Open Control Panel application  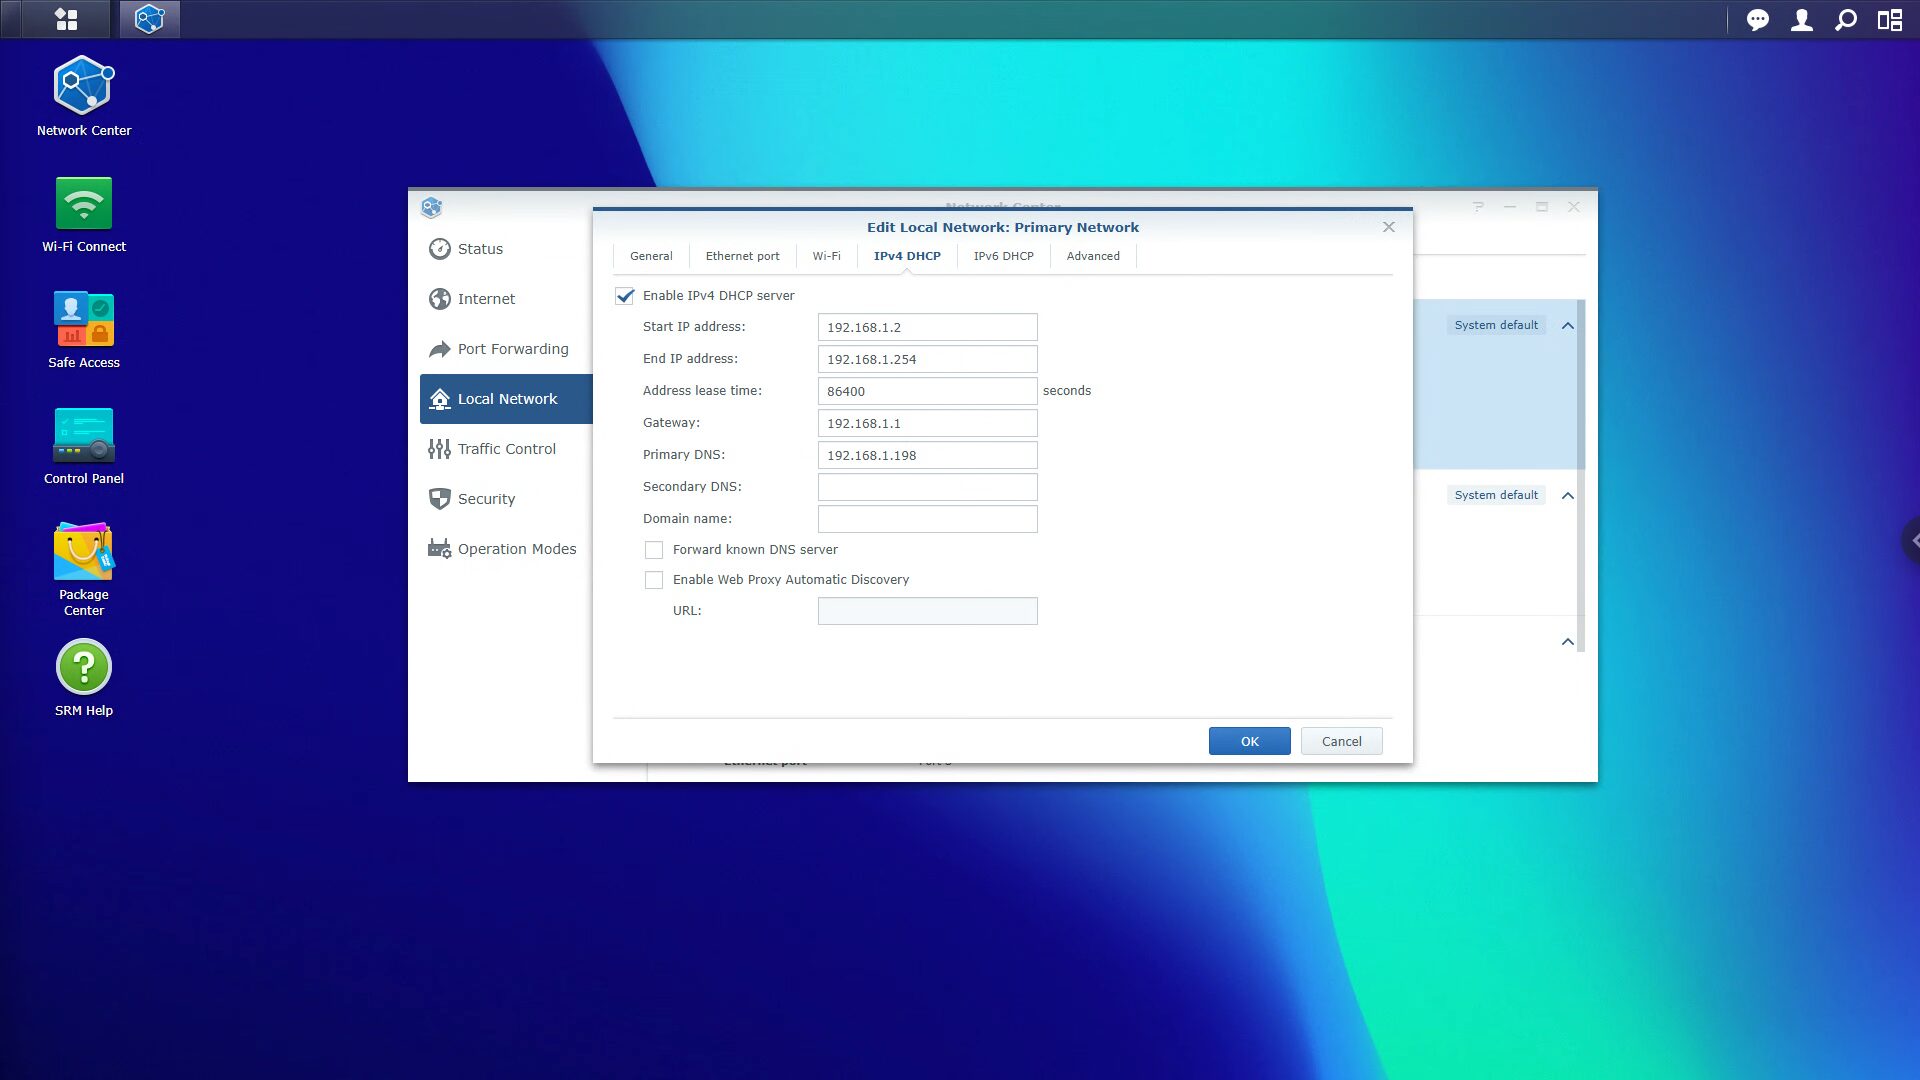click(83, 446)
